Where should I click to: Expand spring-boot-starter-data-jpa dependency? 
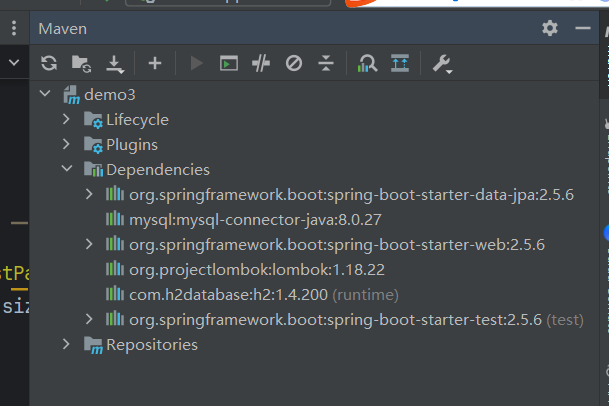89,194
